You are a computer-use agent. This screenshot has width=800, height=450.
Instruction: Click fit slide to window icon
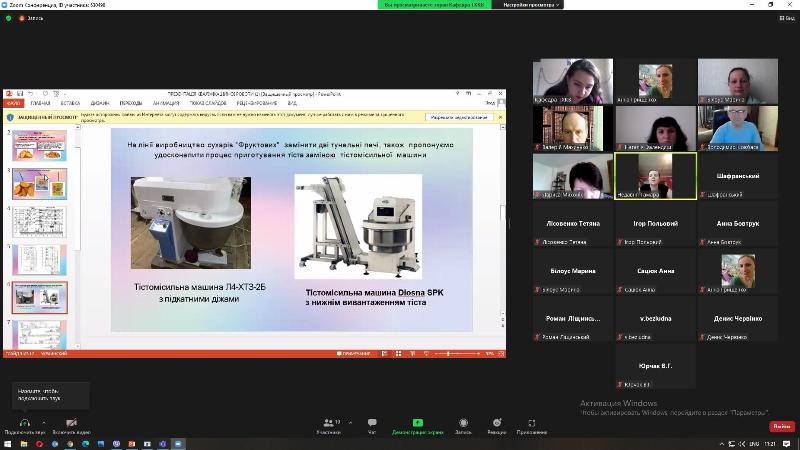(501, 354)
